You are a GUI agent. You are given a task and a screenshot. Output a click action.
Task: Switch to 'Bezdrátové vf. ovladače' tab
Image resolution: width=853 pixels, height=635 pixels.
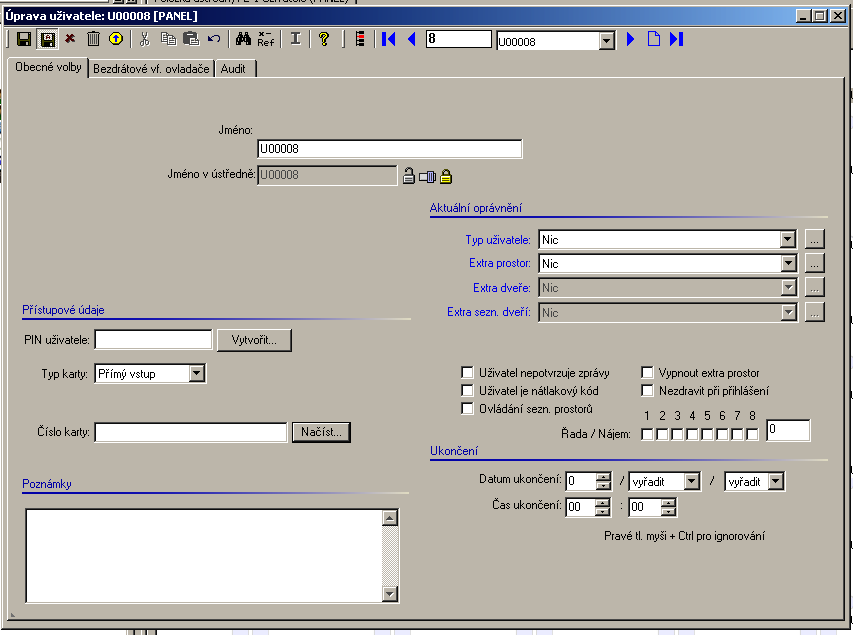(151, 69)
